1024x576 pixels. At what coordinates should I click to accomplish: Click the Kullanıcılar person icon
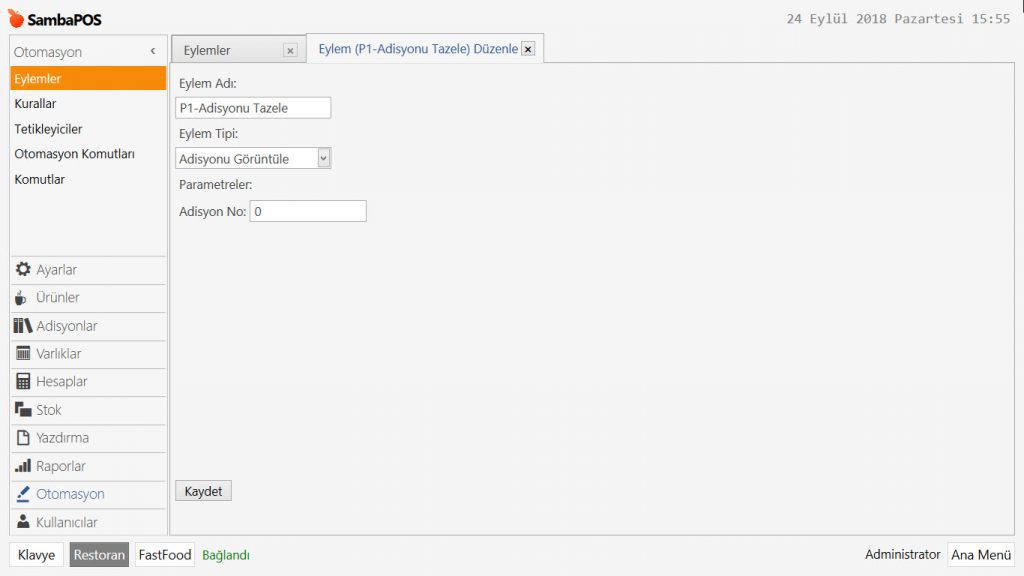[x=23, y=521]
